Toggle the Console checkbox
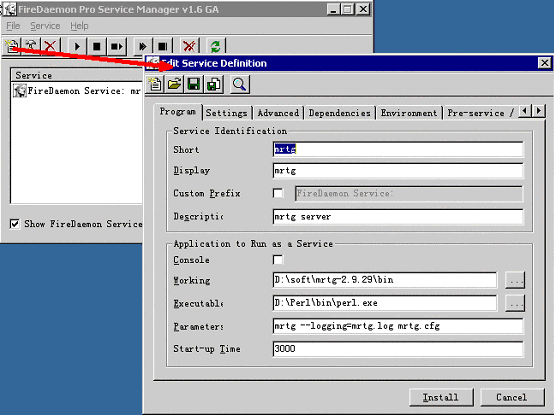 [278, 260]
